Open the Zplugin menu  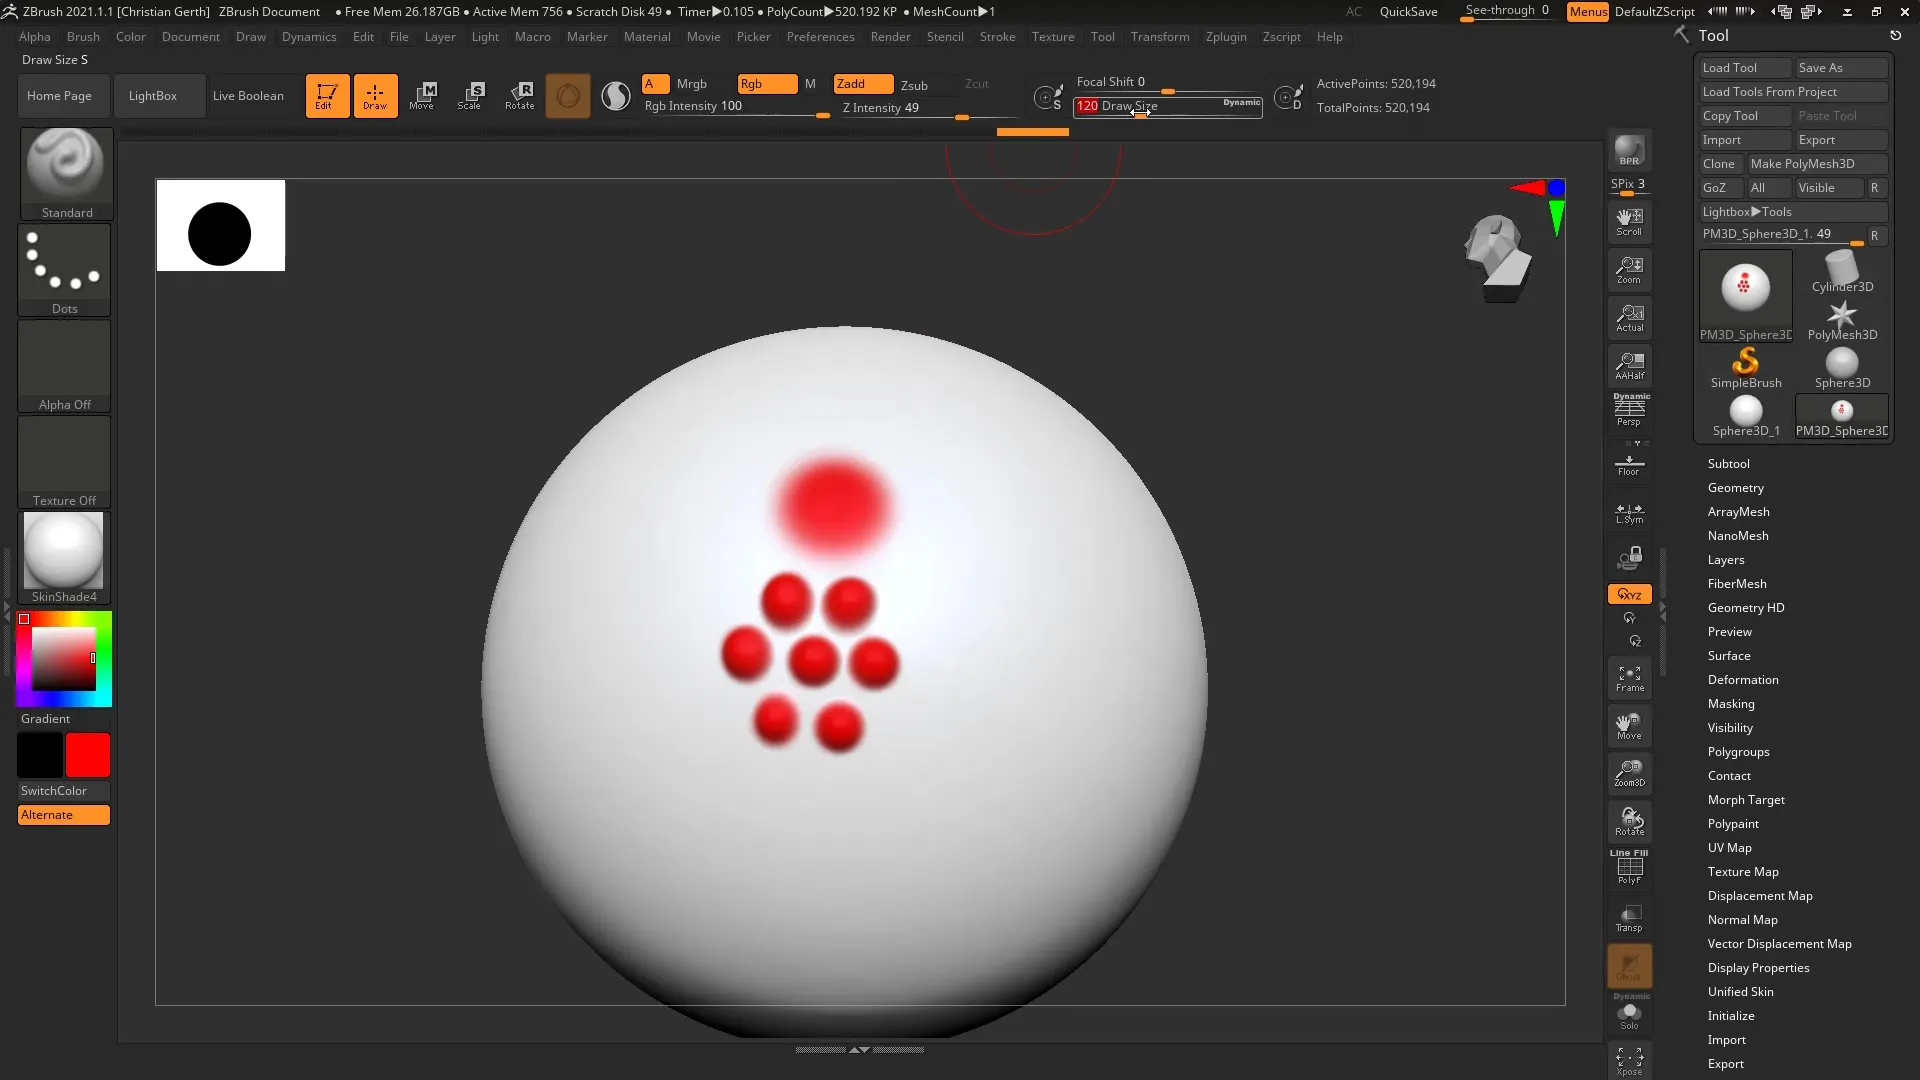tap(1225, 37)
